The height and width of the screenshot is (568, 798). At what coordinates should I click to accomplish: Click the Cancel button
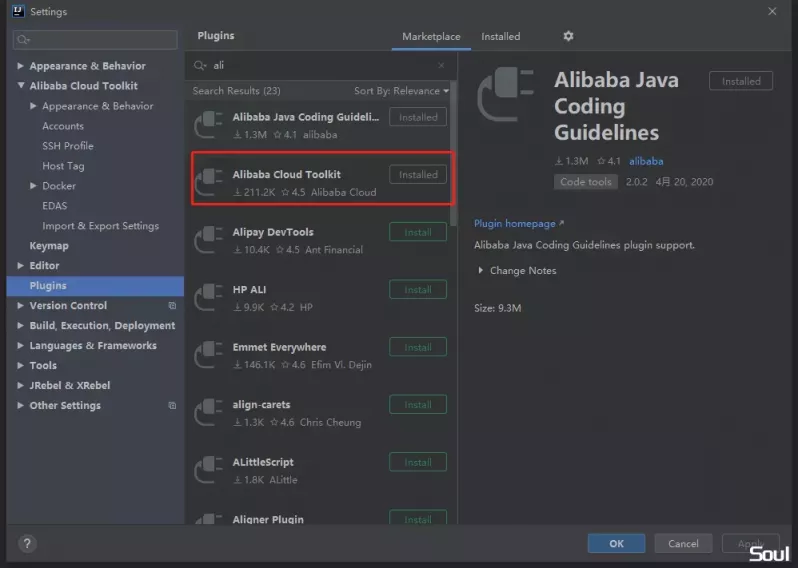(x=683, y=544)
